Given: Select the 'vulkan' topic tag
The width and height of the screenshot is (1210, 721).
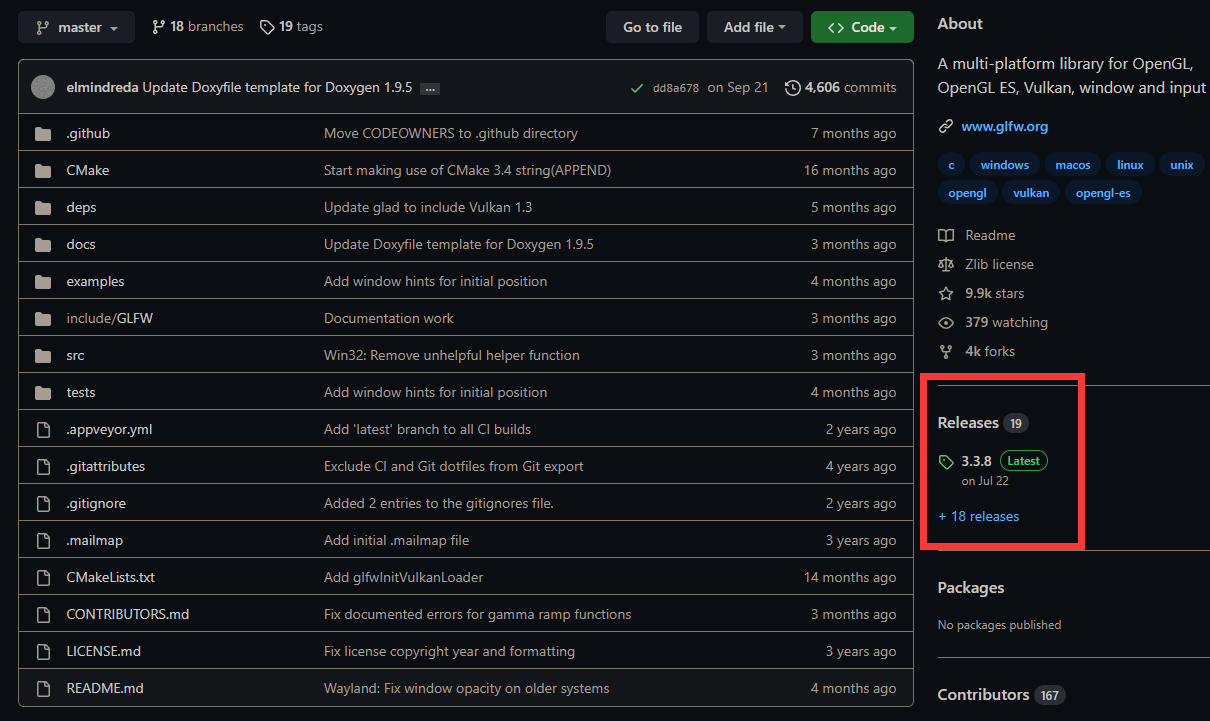Looking at the screenshot, I should 1031,193.
